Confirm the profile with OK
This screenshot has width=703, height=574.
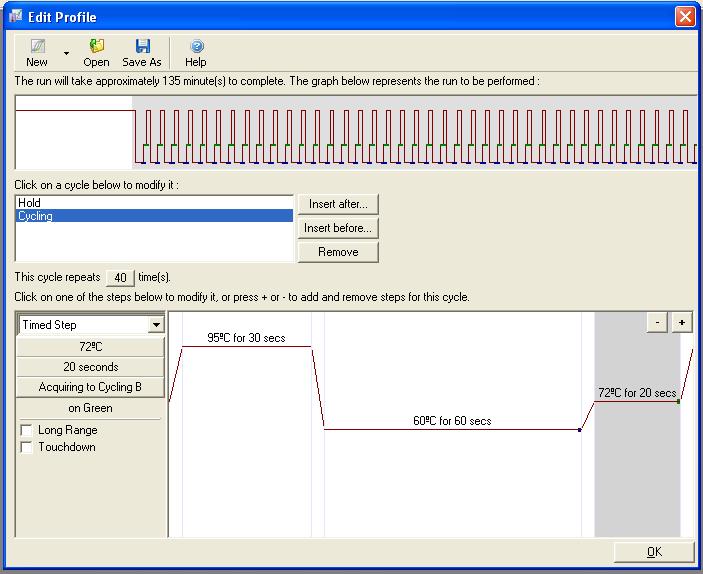point(654,552)
